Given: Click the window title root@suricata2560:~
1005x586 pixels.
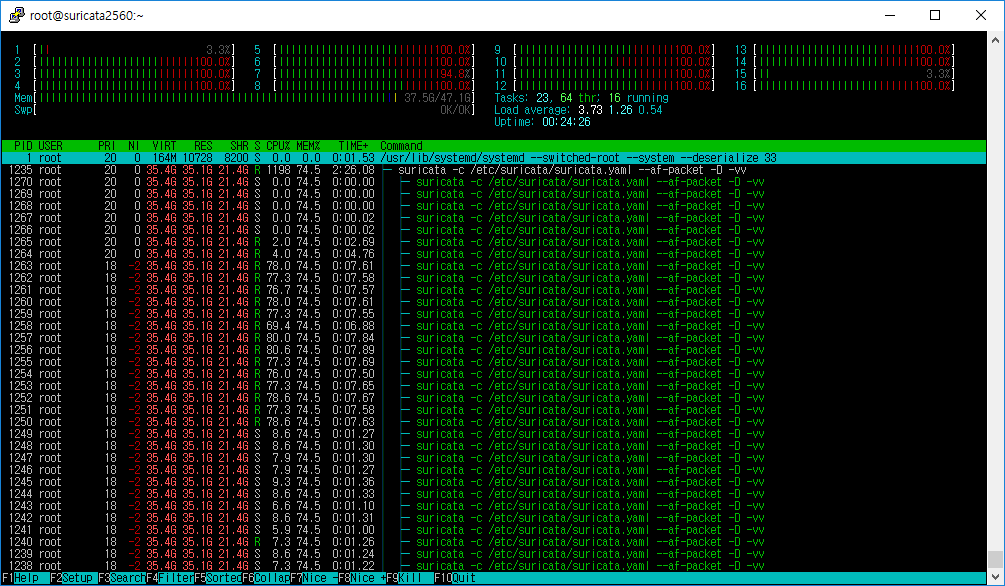Looking at the screenshot, I should [x=87, y=15].
